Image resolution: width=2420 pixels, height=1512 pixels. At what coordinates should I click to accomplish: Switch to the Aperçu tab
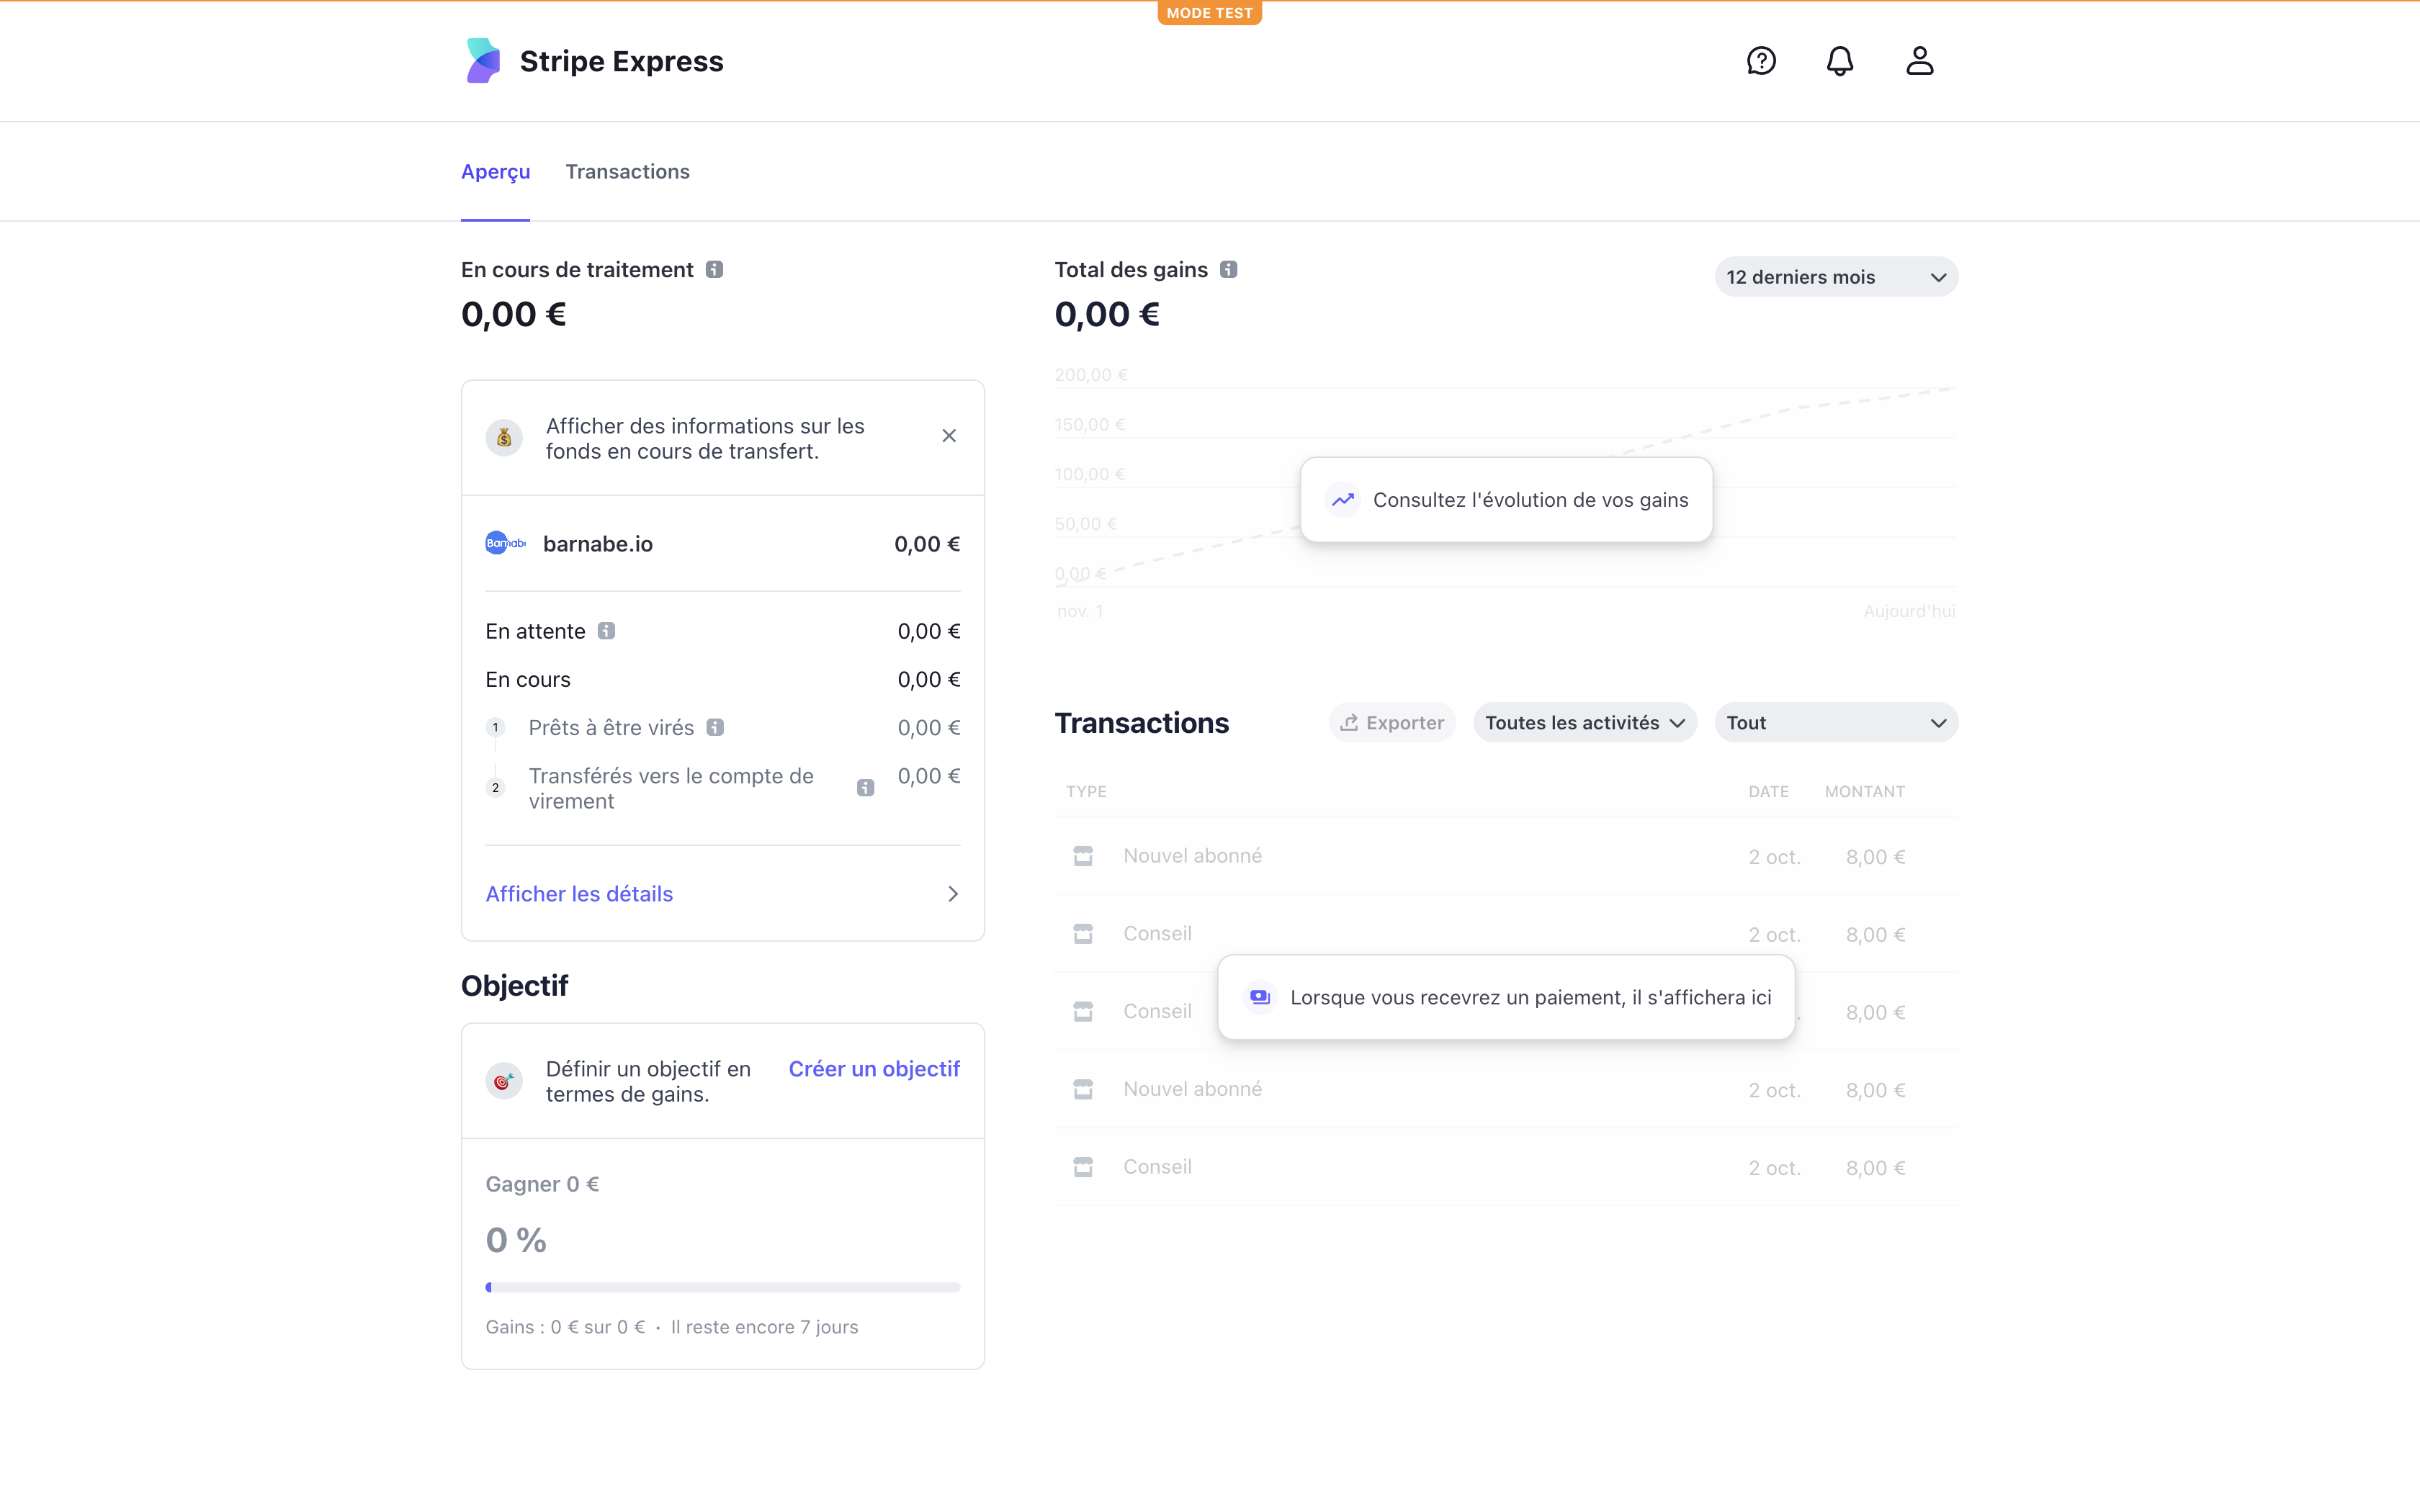pos(495,172)
